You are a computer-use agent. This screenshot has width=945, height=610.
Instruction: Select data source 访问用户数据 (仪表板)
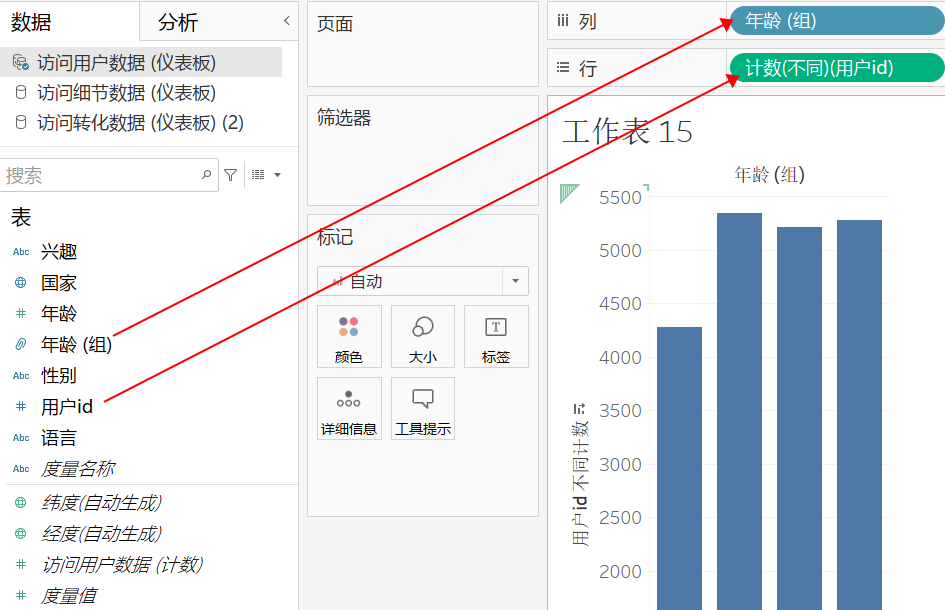point(141,63)
